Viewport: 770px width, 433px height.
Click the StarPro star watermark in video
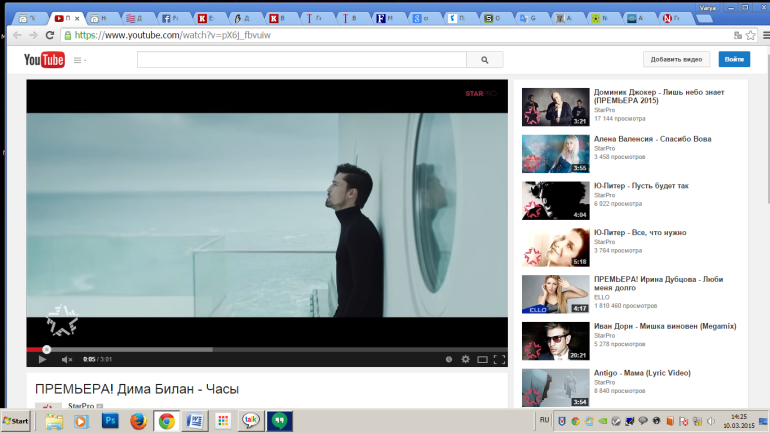62,321
